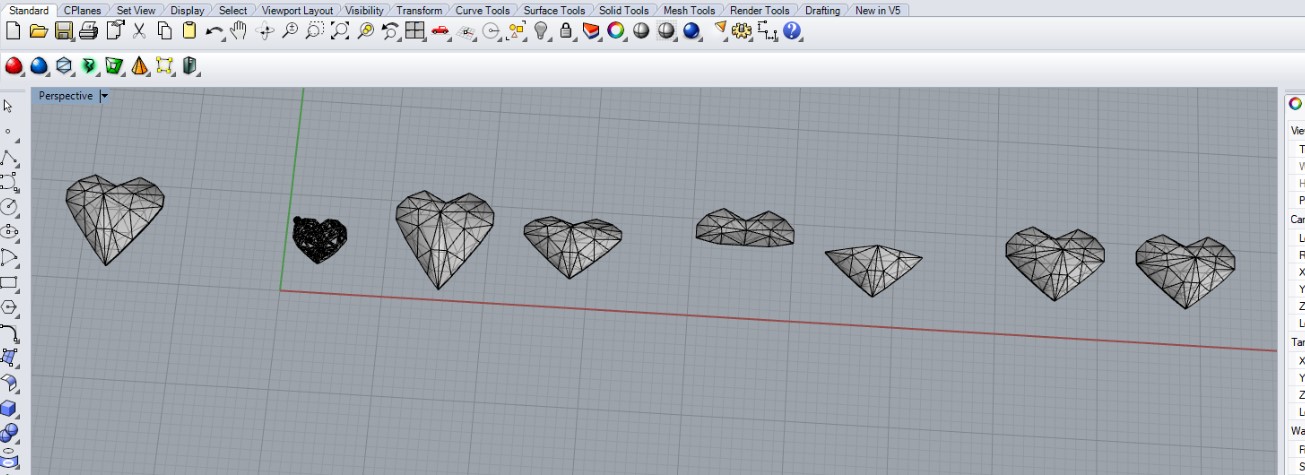This screenshot has height=475, width=1305.
Task: Click the Zoom Extents icon
Action: coord(340,31)
